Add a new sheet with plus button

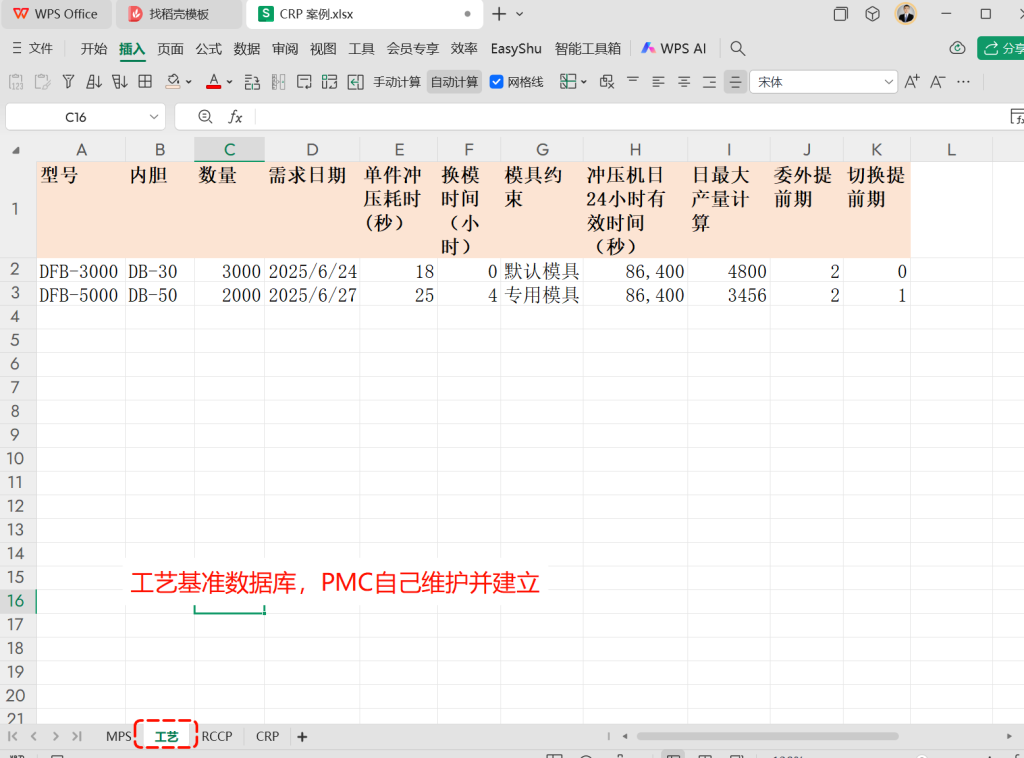click(x=302, y=736)
